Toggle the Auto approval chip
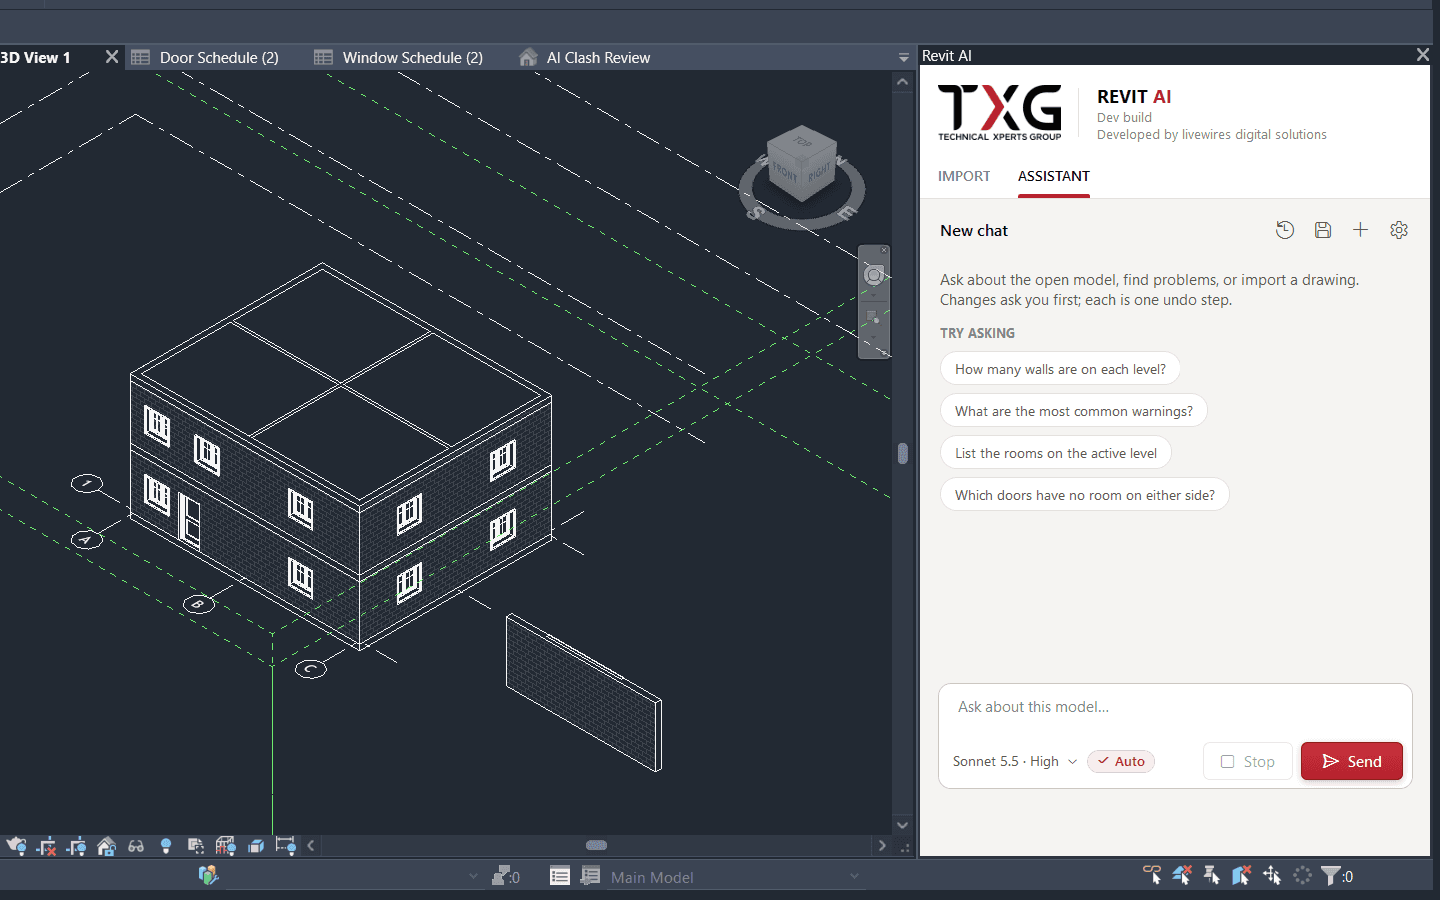Image resolution: width=1440 pixels, height=900 pixels. 1121,761
